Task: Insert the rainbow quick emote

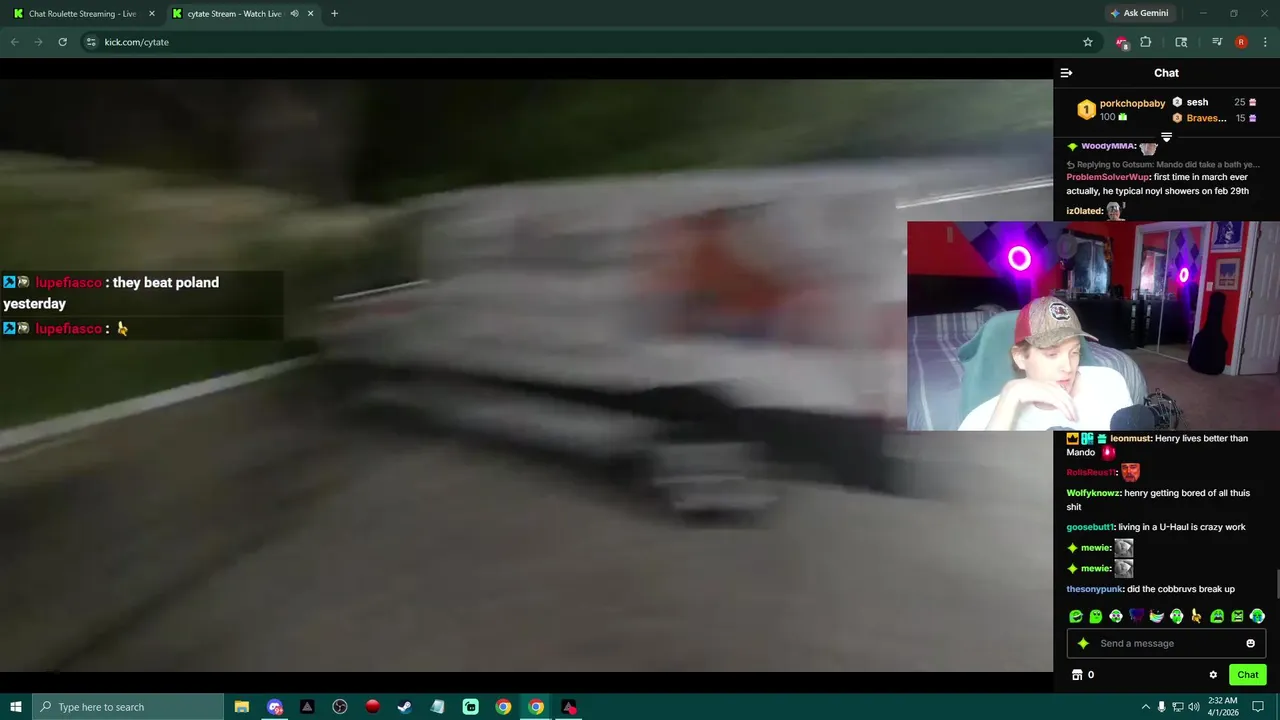Action: pyautogui.click(x=1157, y=617)
